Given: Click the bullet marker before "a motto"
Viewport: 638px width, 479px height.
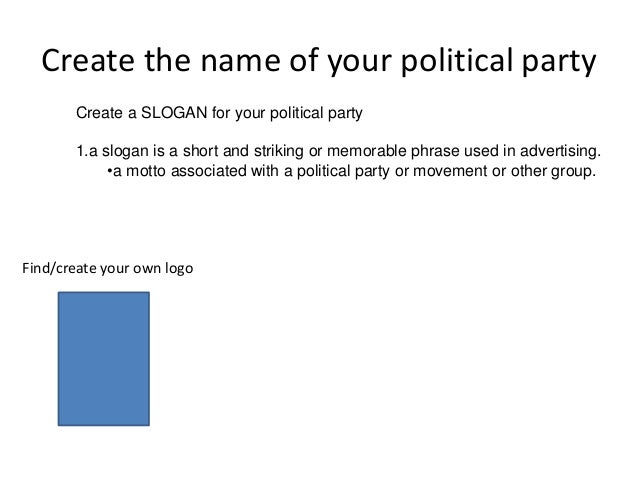Looking at the screenshot, I should tap(108, 170).
